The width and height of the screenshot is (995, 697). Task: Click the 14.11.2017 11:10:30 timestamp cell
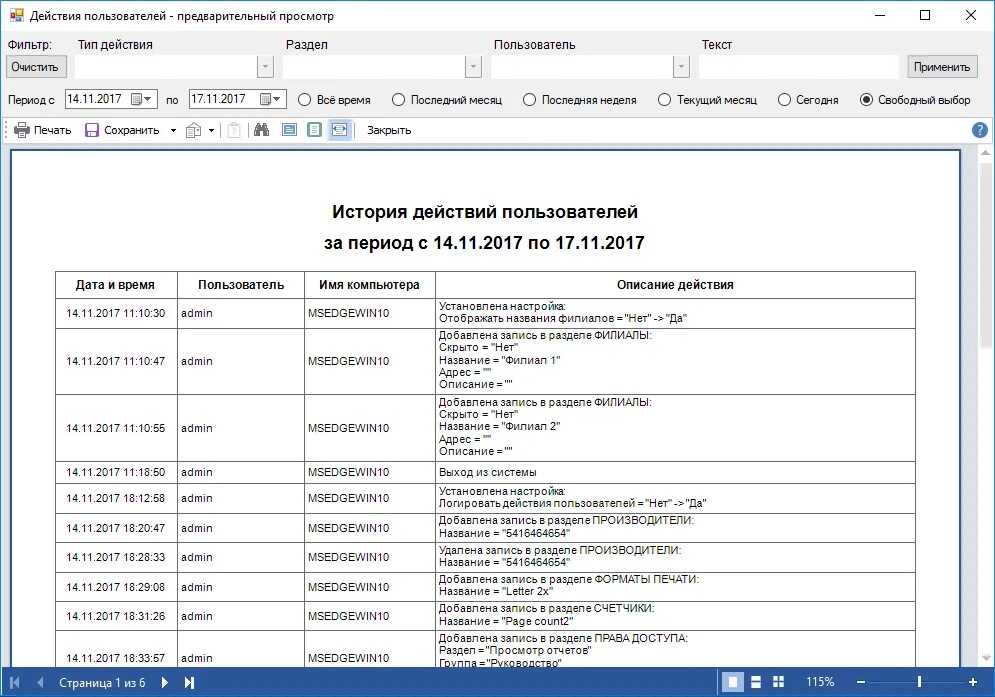click(115, 313)
